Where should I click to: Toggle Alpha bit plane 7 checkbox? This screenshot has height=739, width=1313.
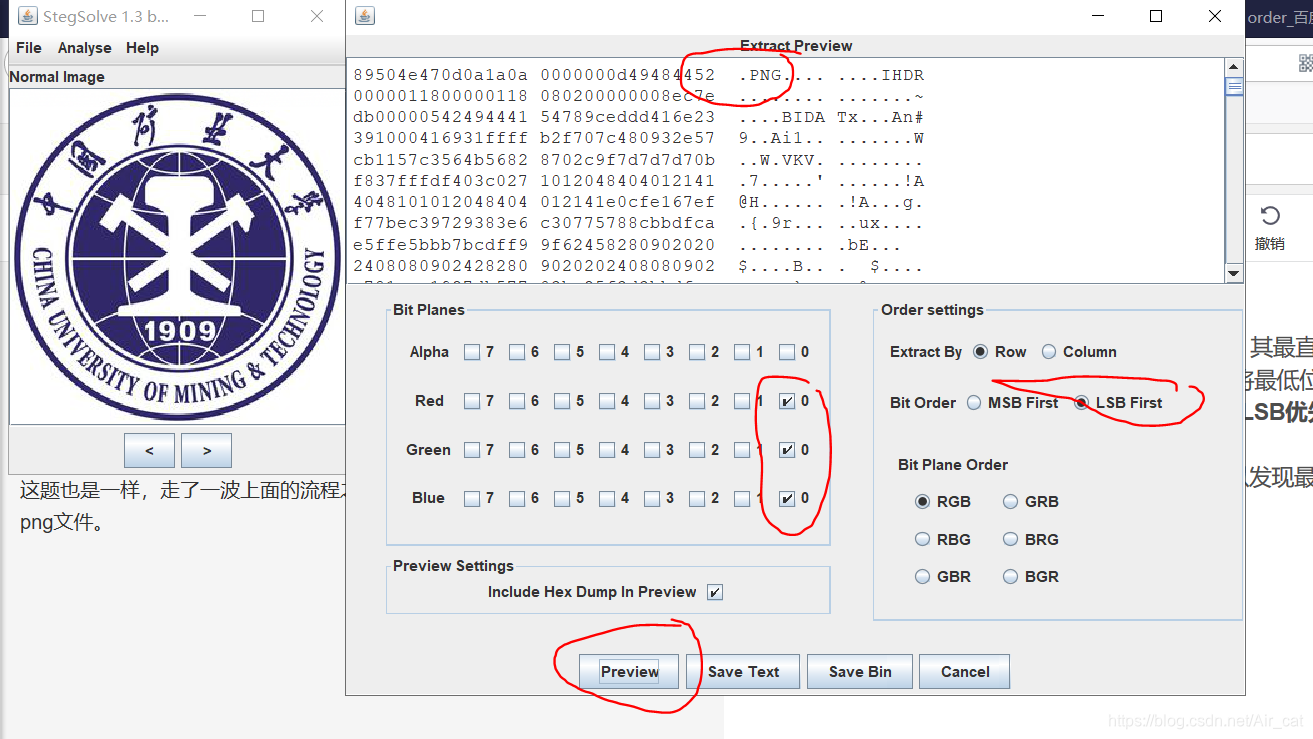pyautogui.click(x=472, y=352)
